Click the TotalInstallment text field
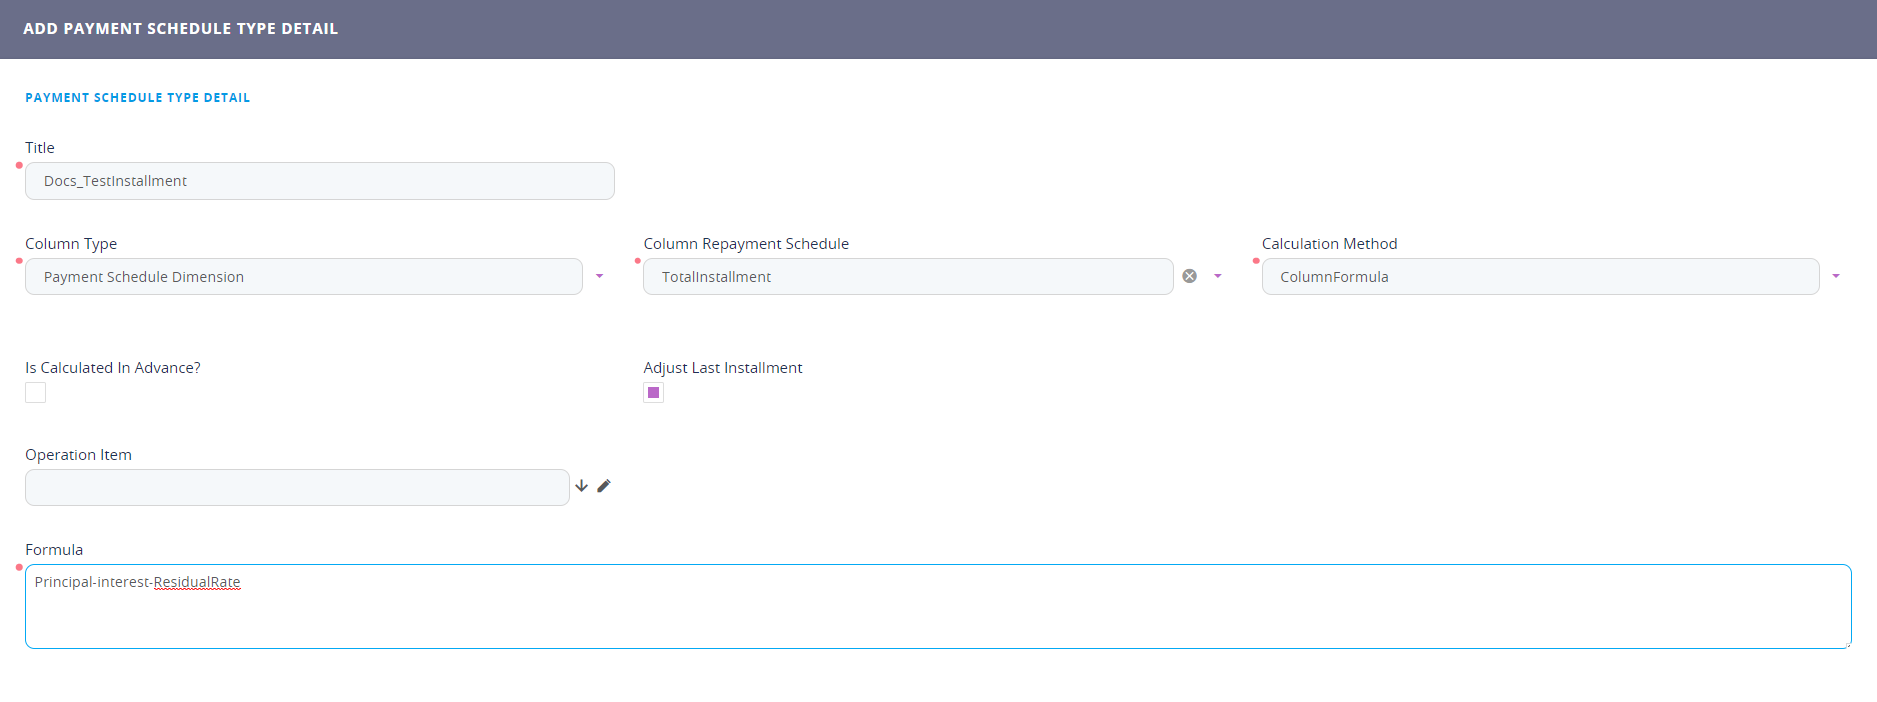 click(907, 277)
